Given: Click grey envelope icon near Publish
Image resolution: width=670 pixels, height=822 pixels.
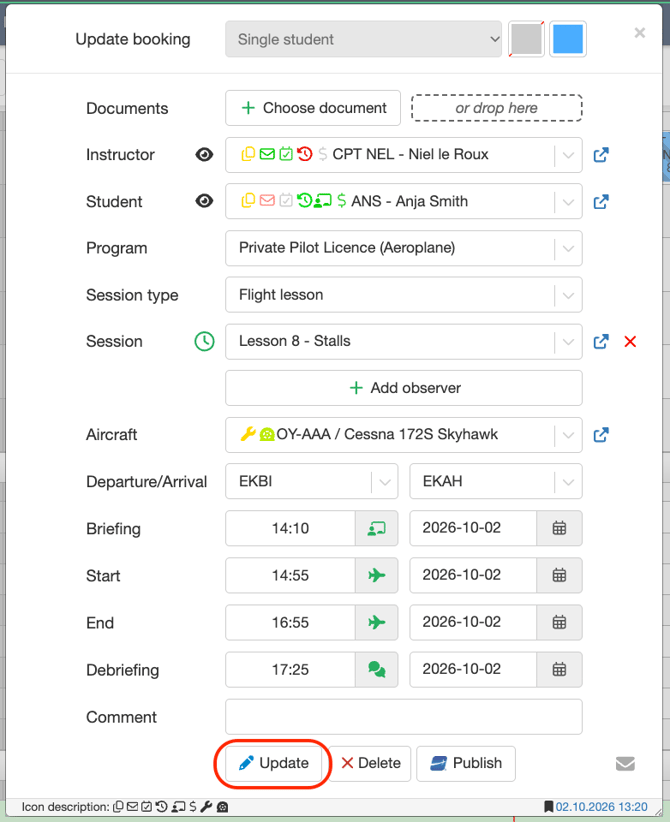Looking at the screenshot, I should [x=625, y=764].
